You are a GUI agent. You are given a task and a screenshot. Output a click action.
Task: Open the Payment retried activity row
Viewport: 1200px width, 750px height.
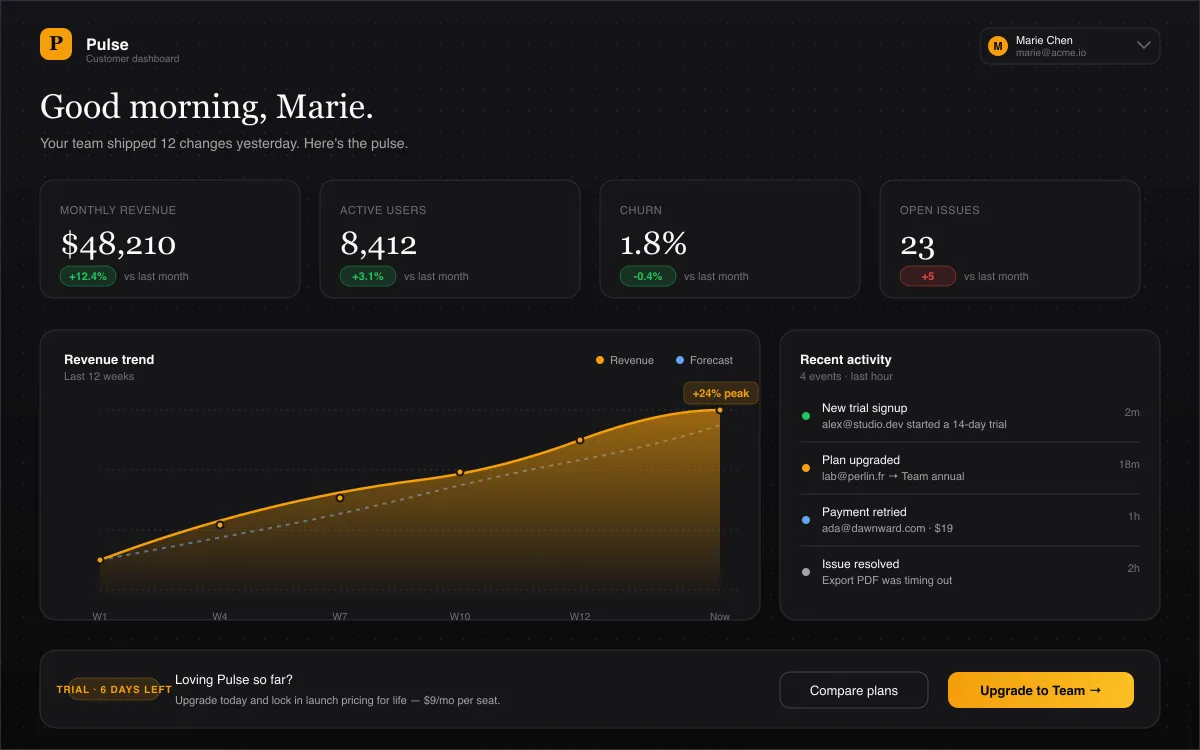point(970,520)
